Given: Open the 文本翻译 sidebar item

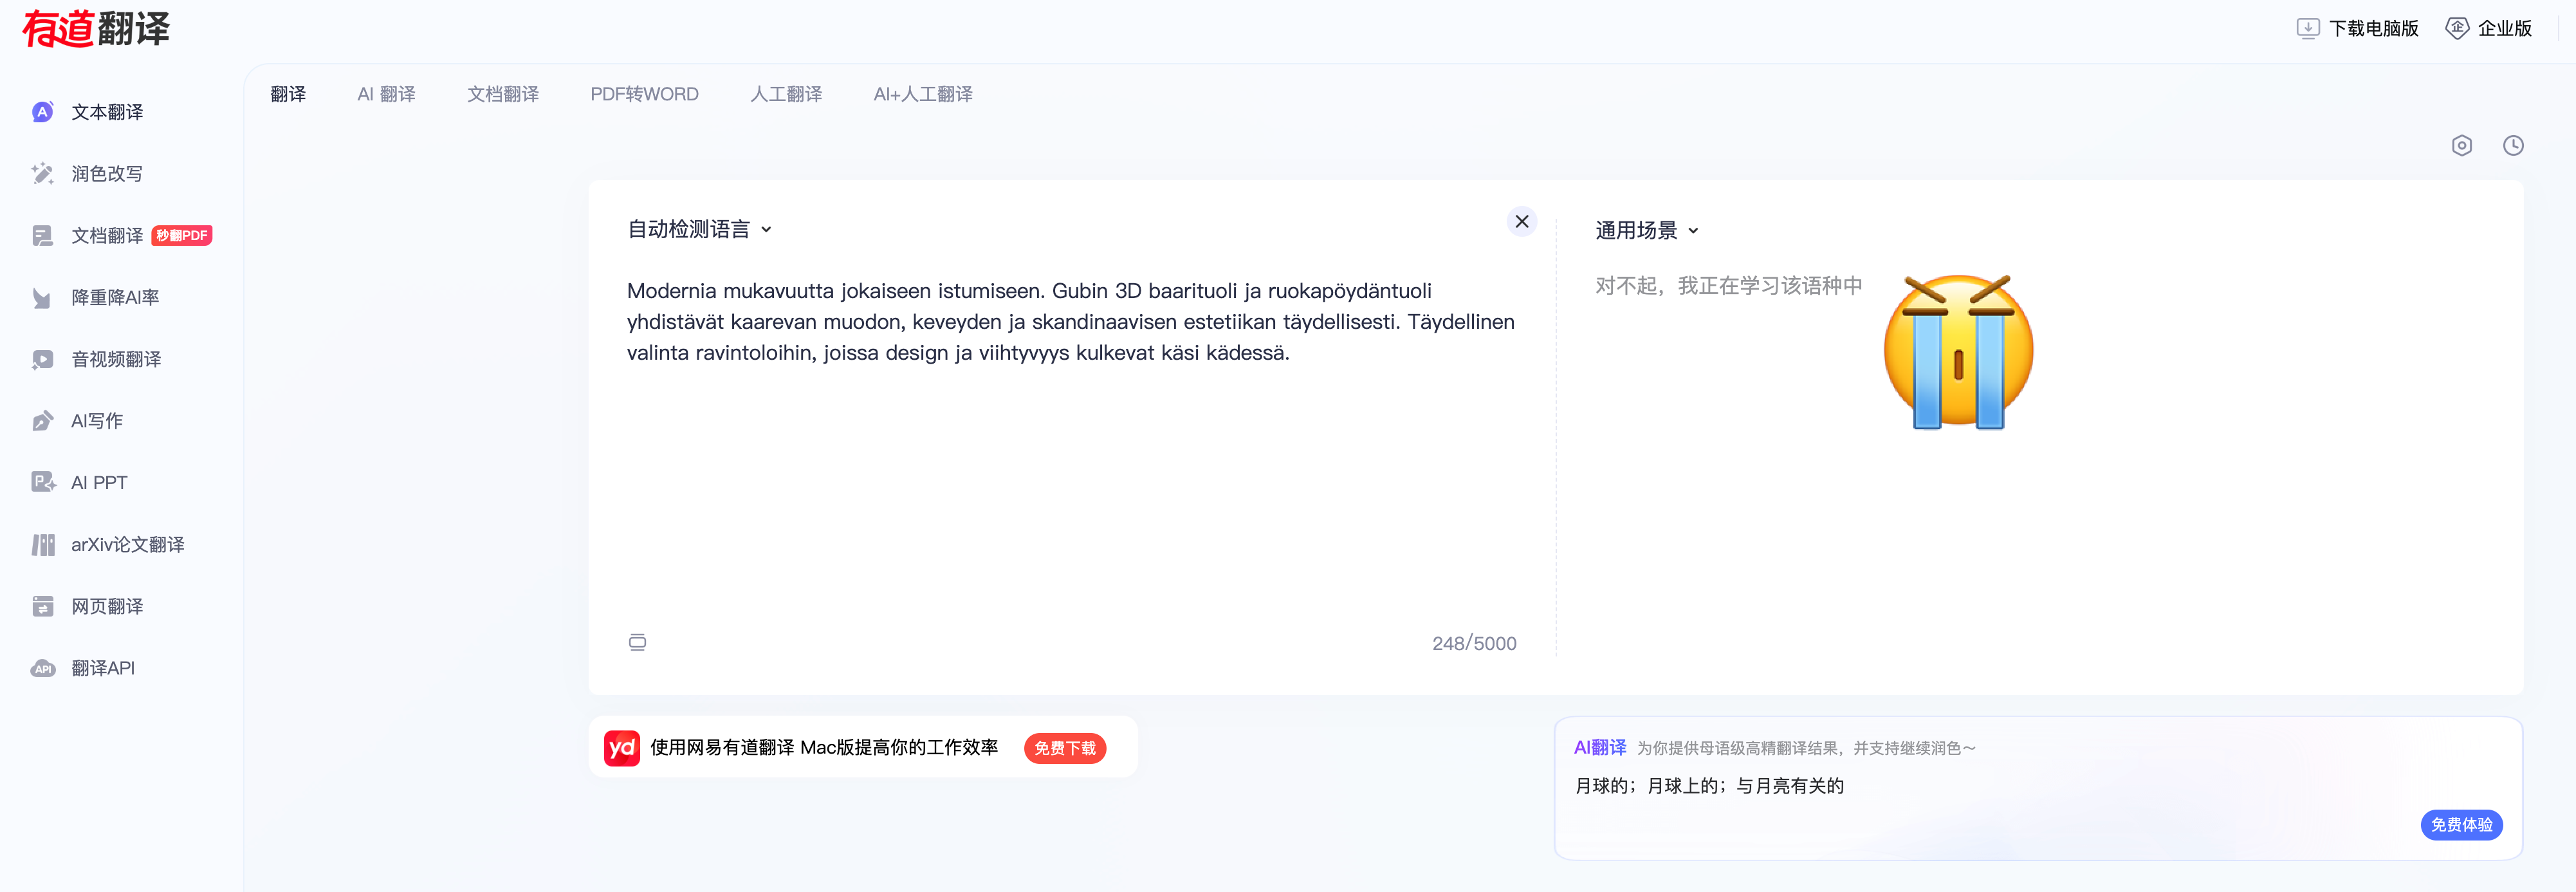Looking at the screenshot, I should tap(106, 112).
